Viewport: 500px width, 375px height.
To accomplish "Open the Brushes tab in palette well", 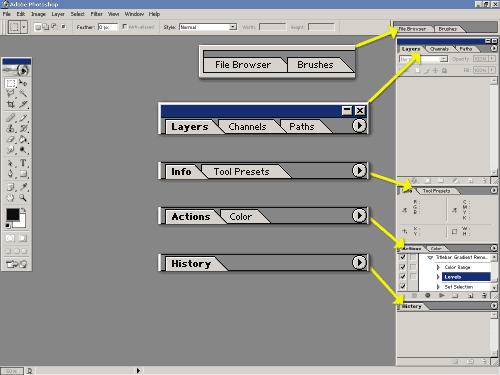I will point(447,29).
